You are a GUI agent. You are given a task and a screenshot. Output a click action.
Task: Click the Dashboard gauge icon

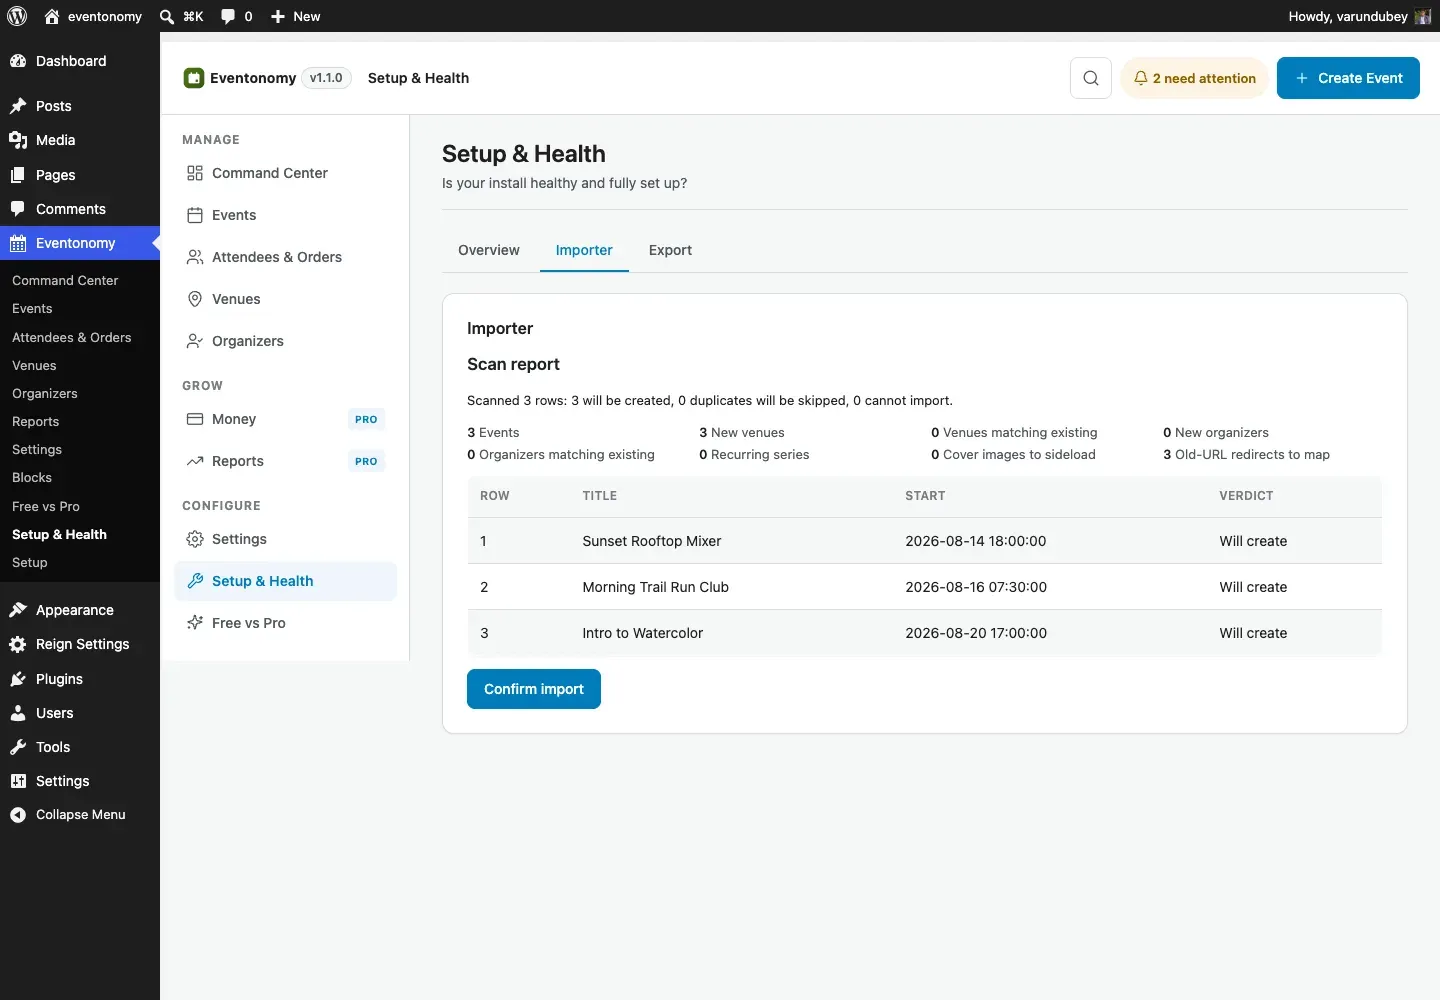tap(18, 61)
